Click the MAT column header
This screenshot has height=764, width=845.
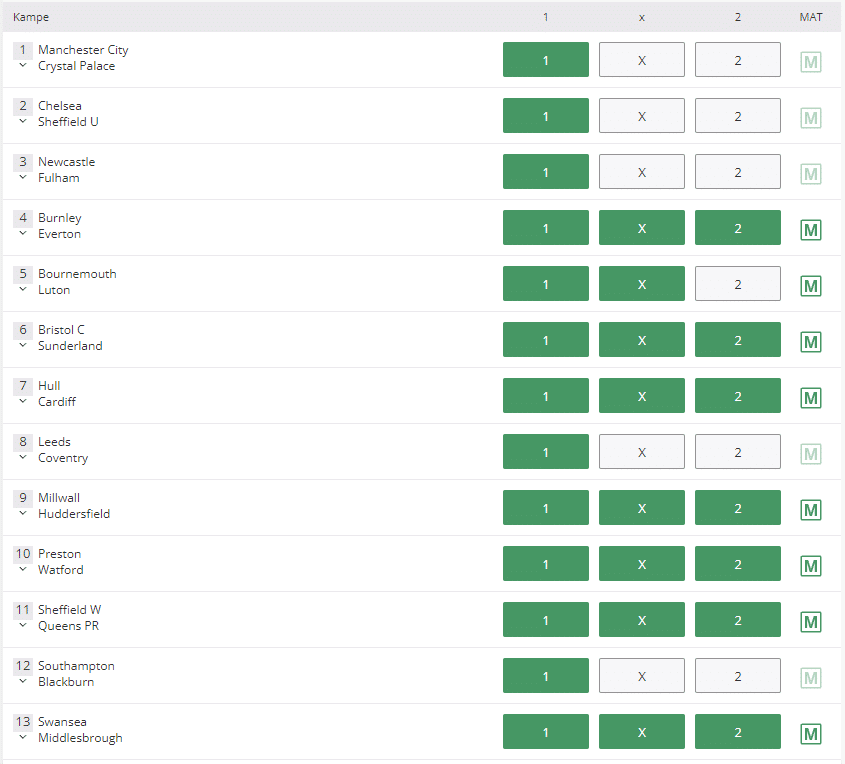(x=811, y=17)
